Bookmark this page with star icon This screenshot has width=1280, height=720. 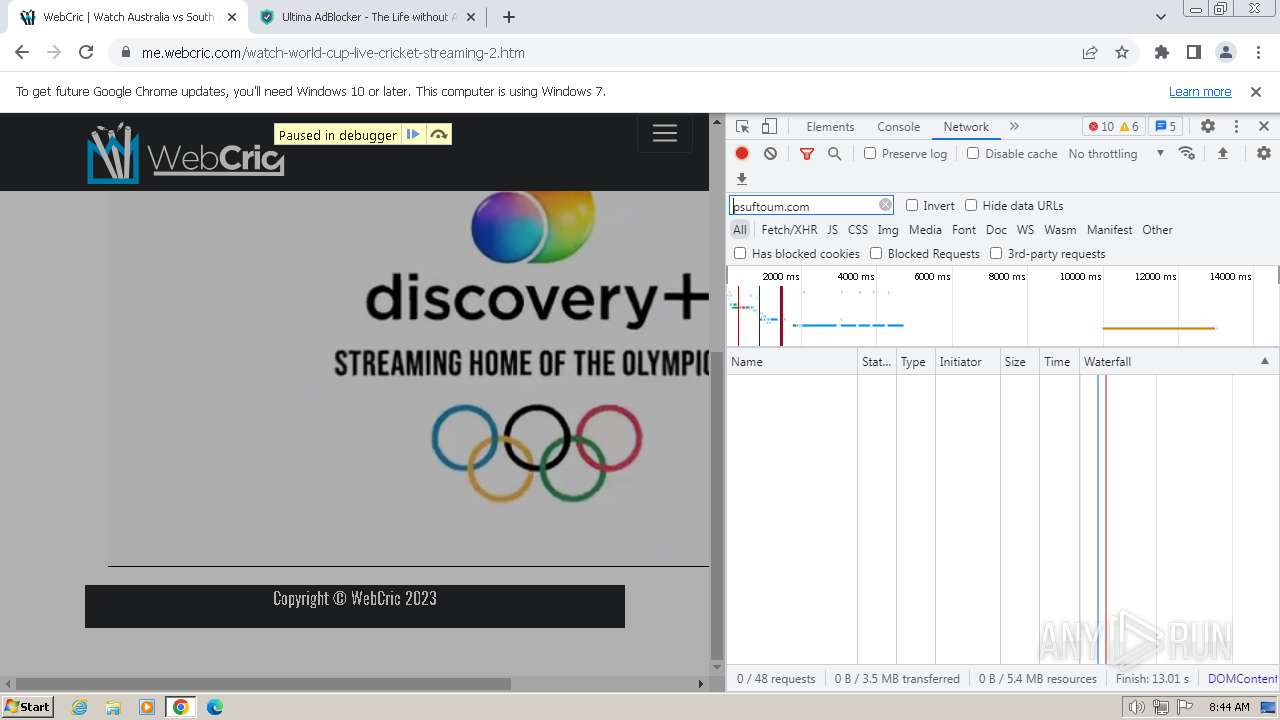pos(1122,52)
